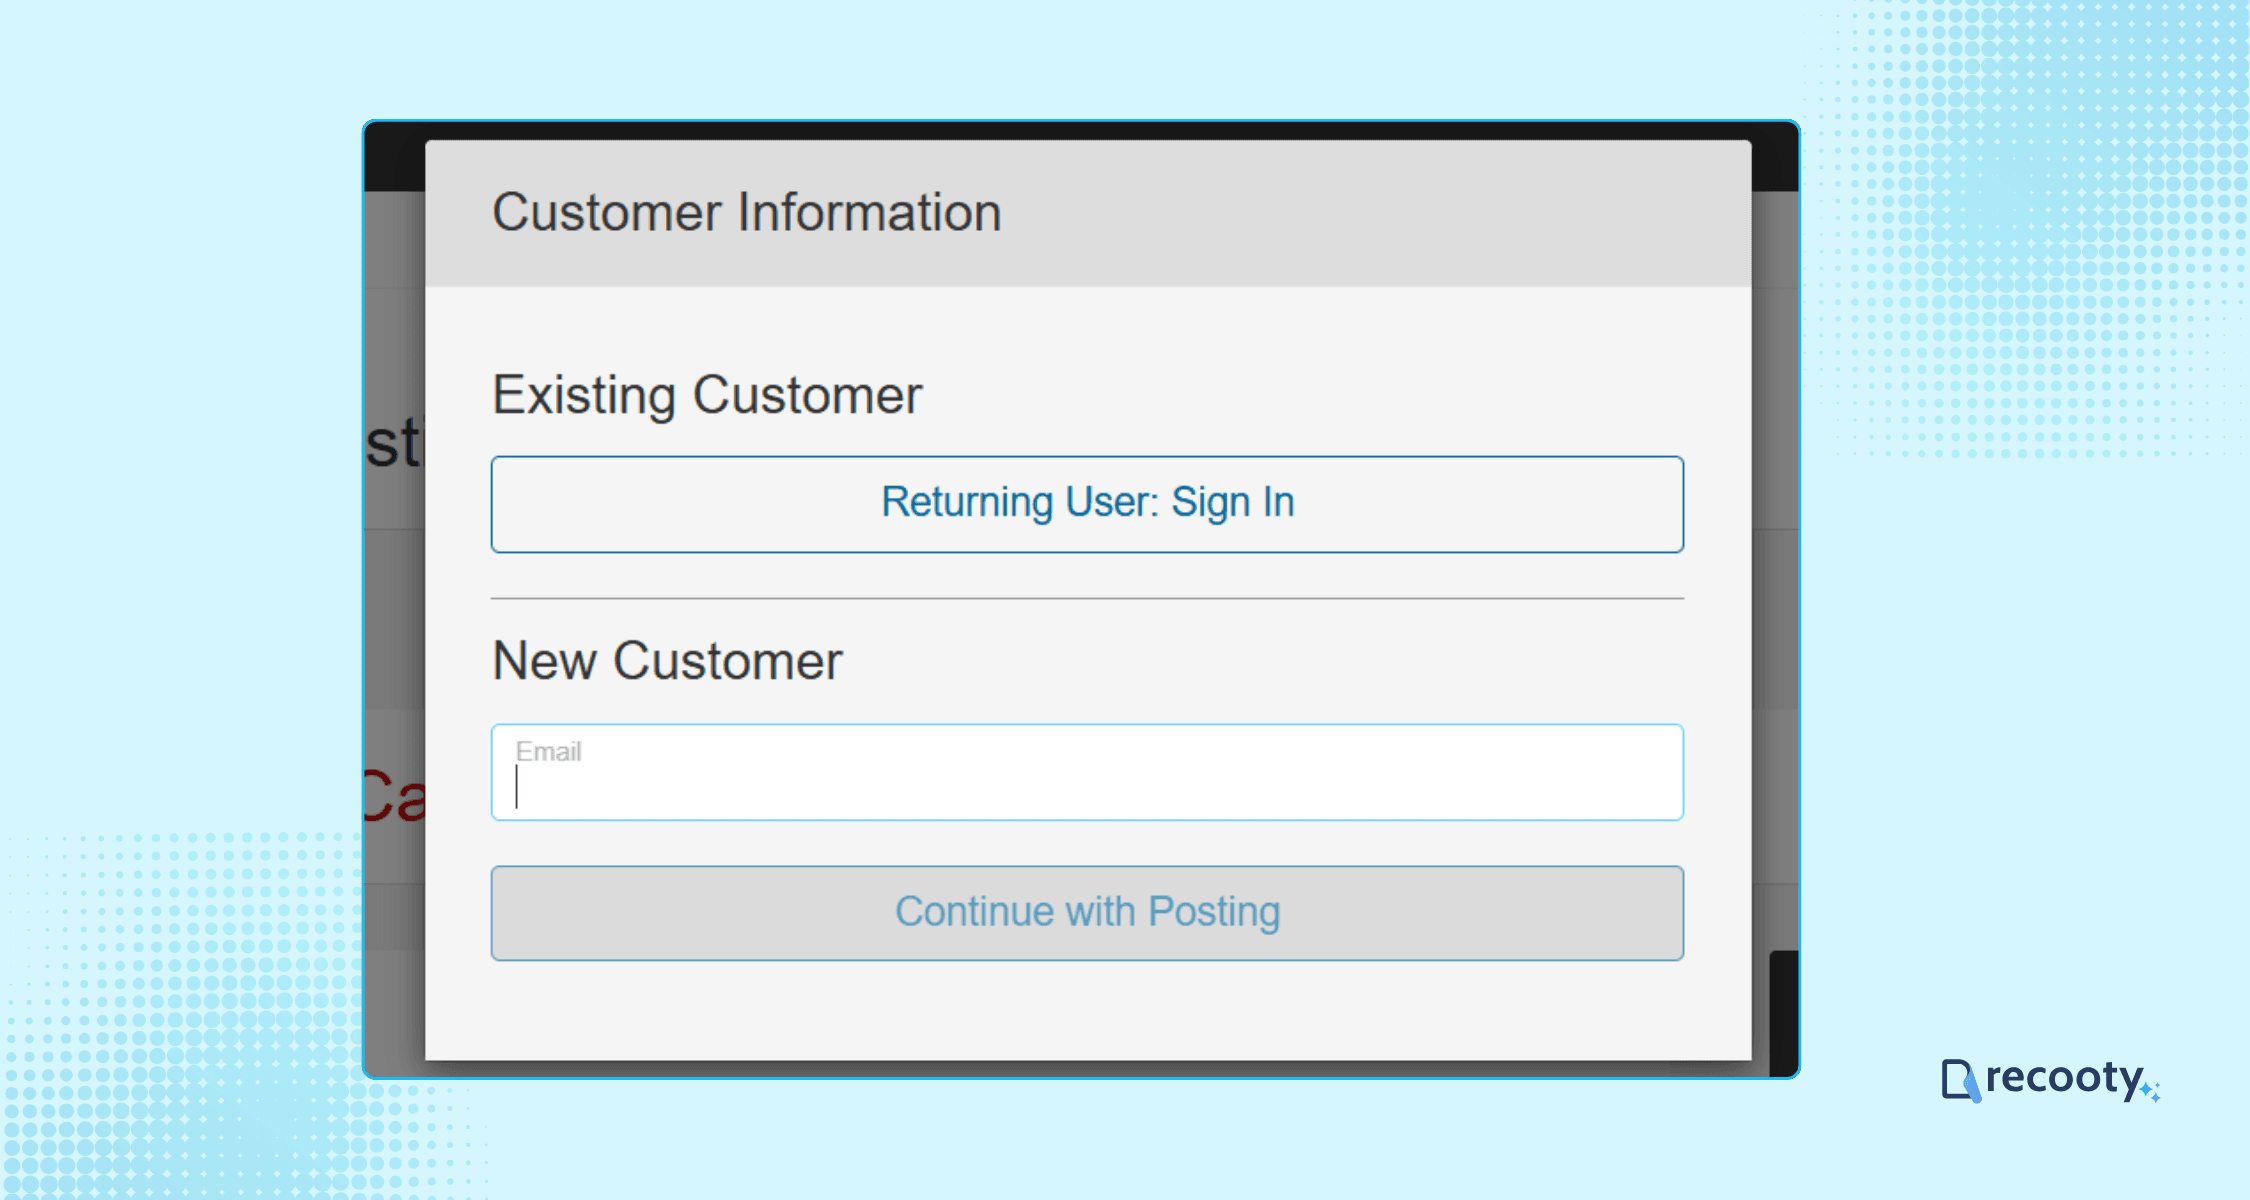This screenshot has width=2250, height=1200.
Task: Click the Existing Customer heading
Action: (x=706, y=395)
